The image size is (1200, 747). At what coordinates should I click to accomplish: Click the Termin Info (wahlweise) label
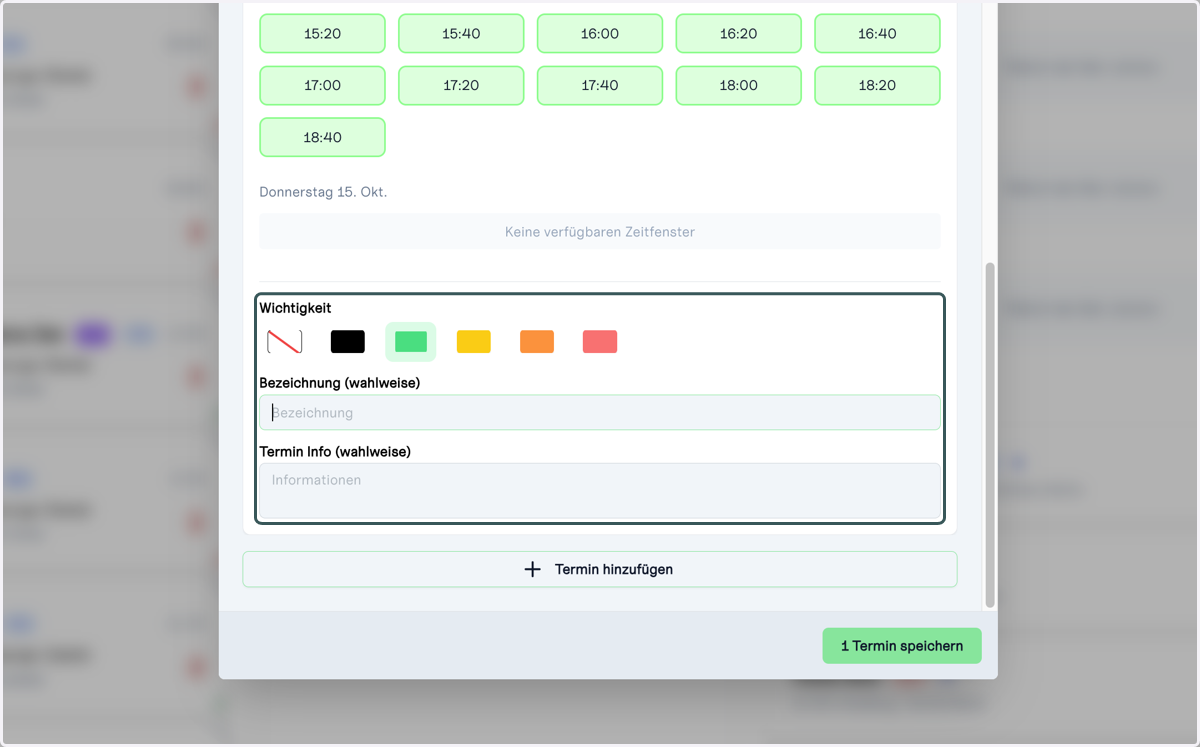pyautogui.click(x=335, y=452)
